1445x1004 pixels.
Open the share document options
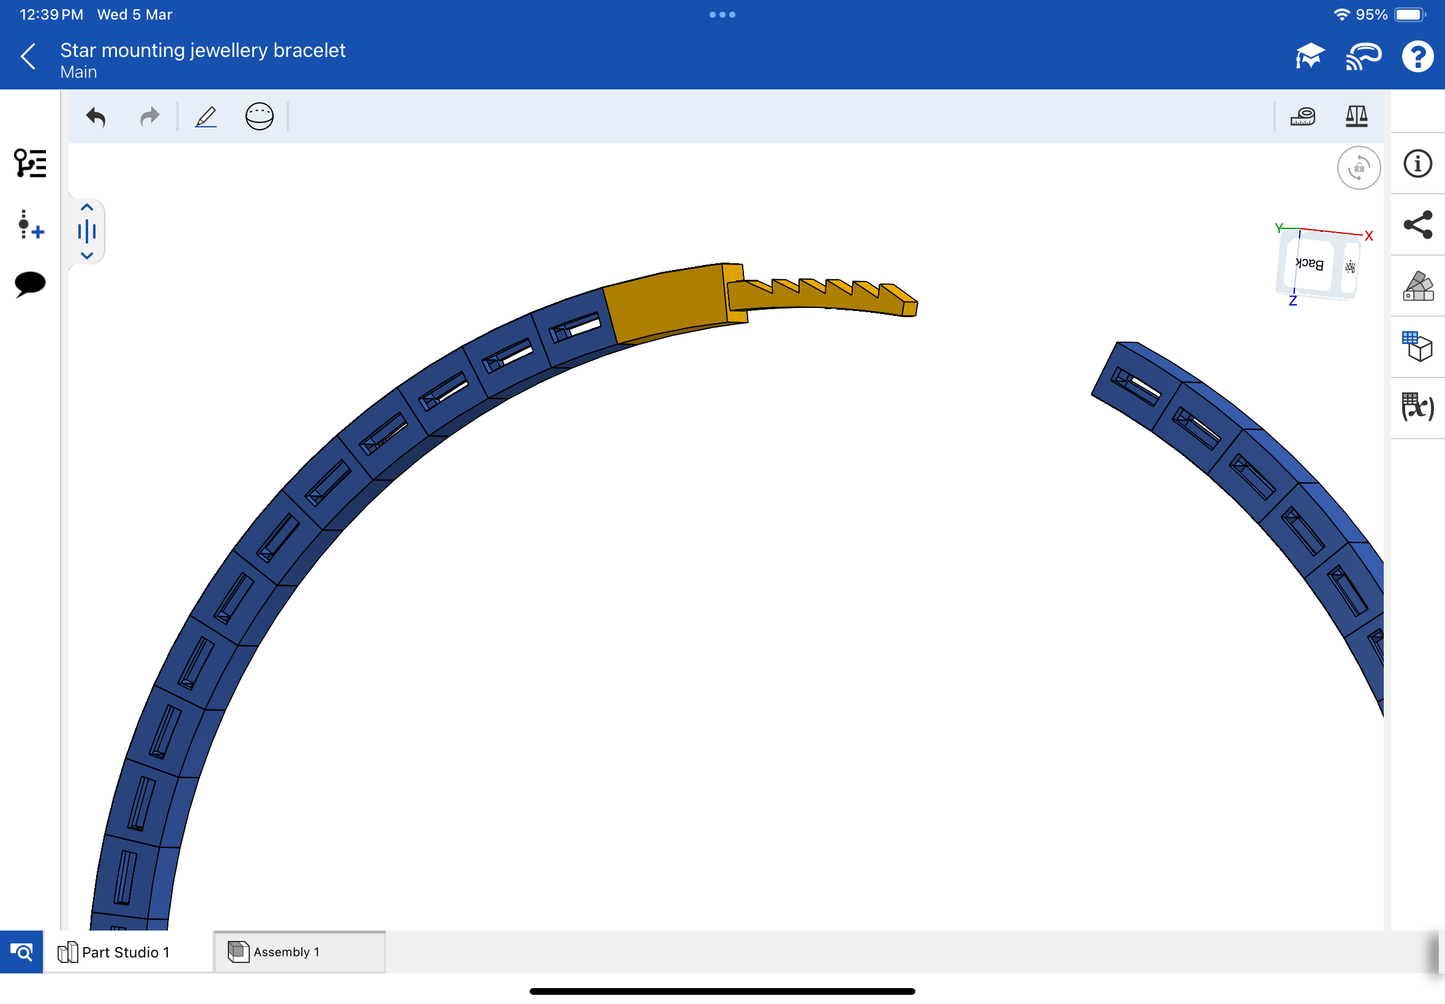[1417, 225]
